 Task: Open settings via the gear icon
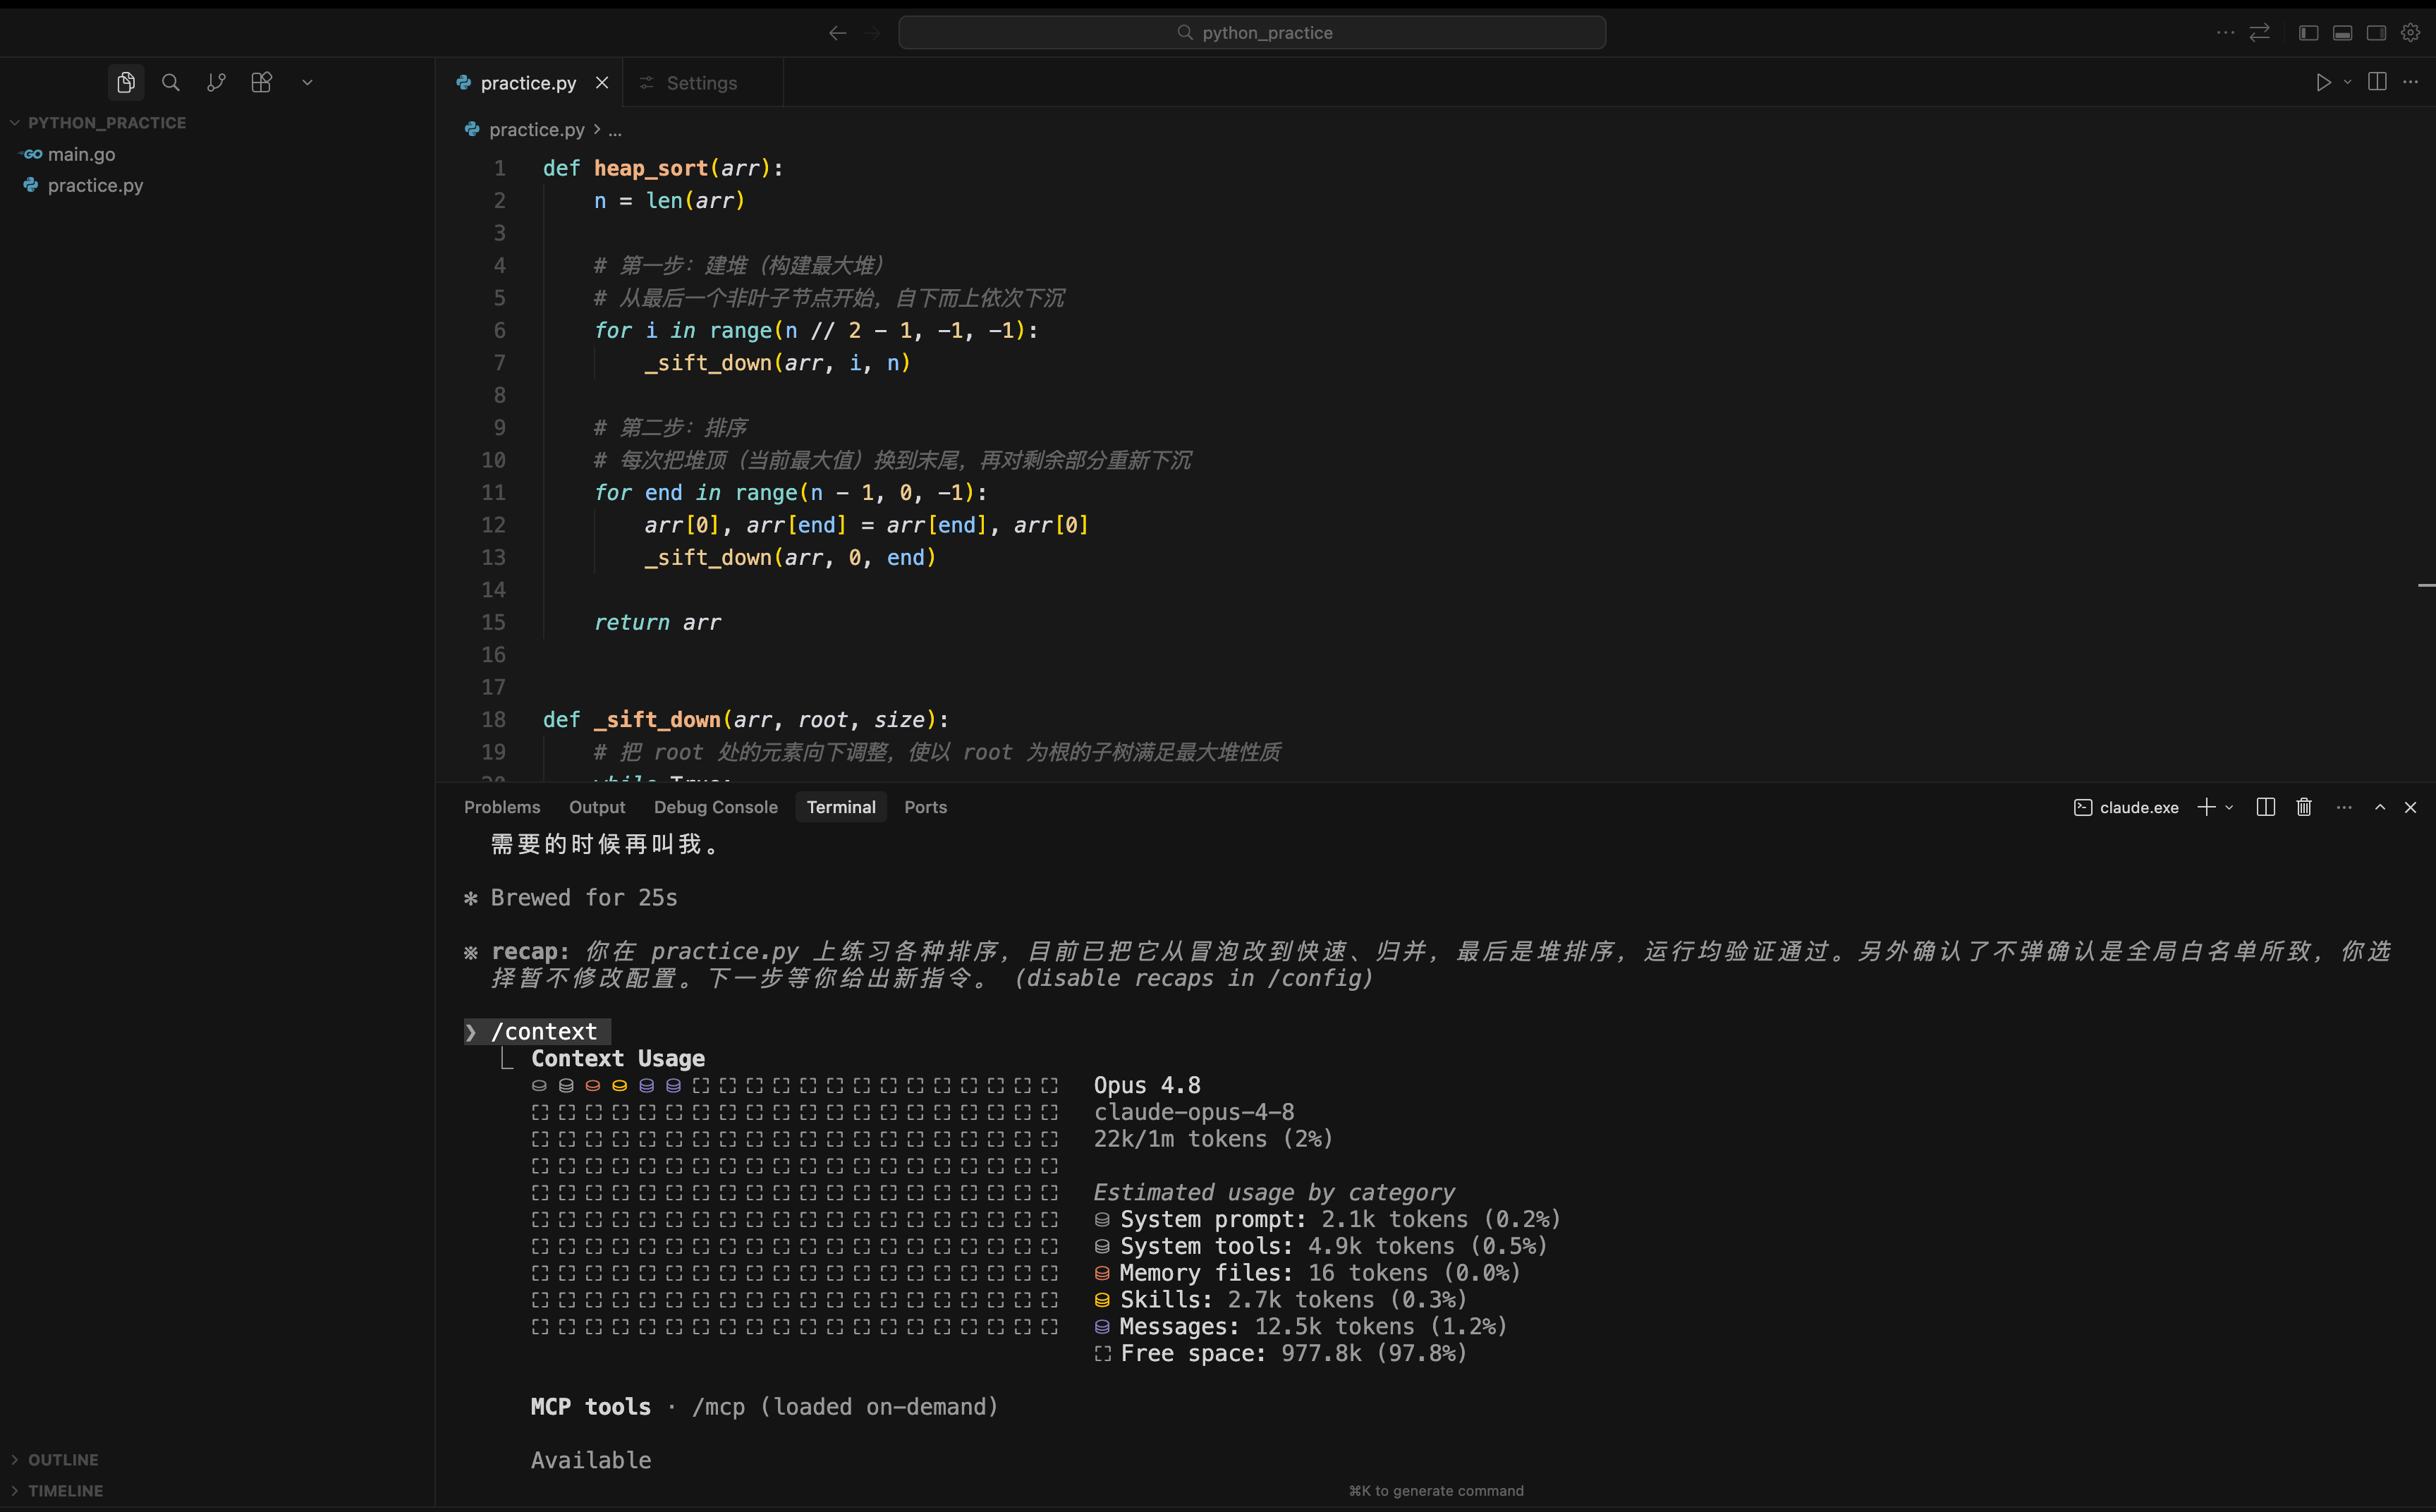coord(2411,33)
